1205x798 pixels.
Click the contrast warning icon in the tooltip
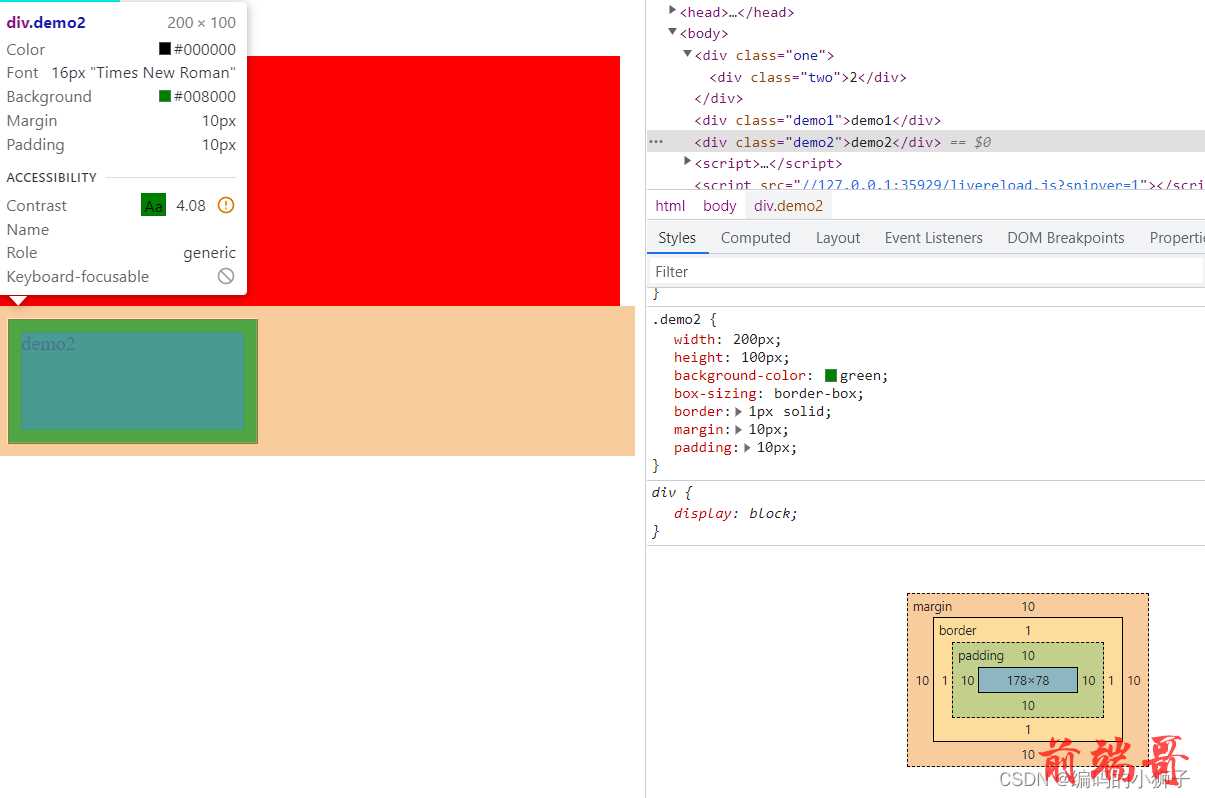pos(226,205)
